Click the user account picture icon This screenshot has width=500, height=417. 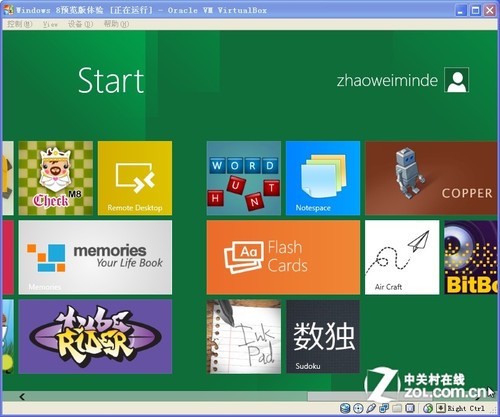(457, 80)
